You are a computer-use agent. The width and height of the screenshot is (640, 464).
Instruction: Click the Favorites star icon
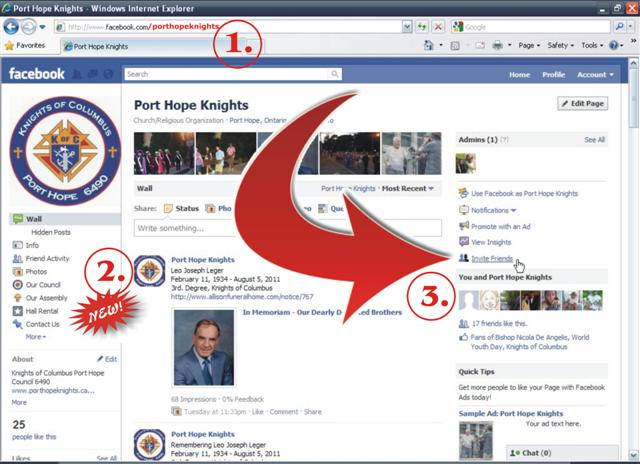click(x=9, y=46)
